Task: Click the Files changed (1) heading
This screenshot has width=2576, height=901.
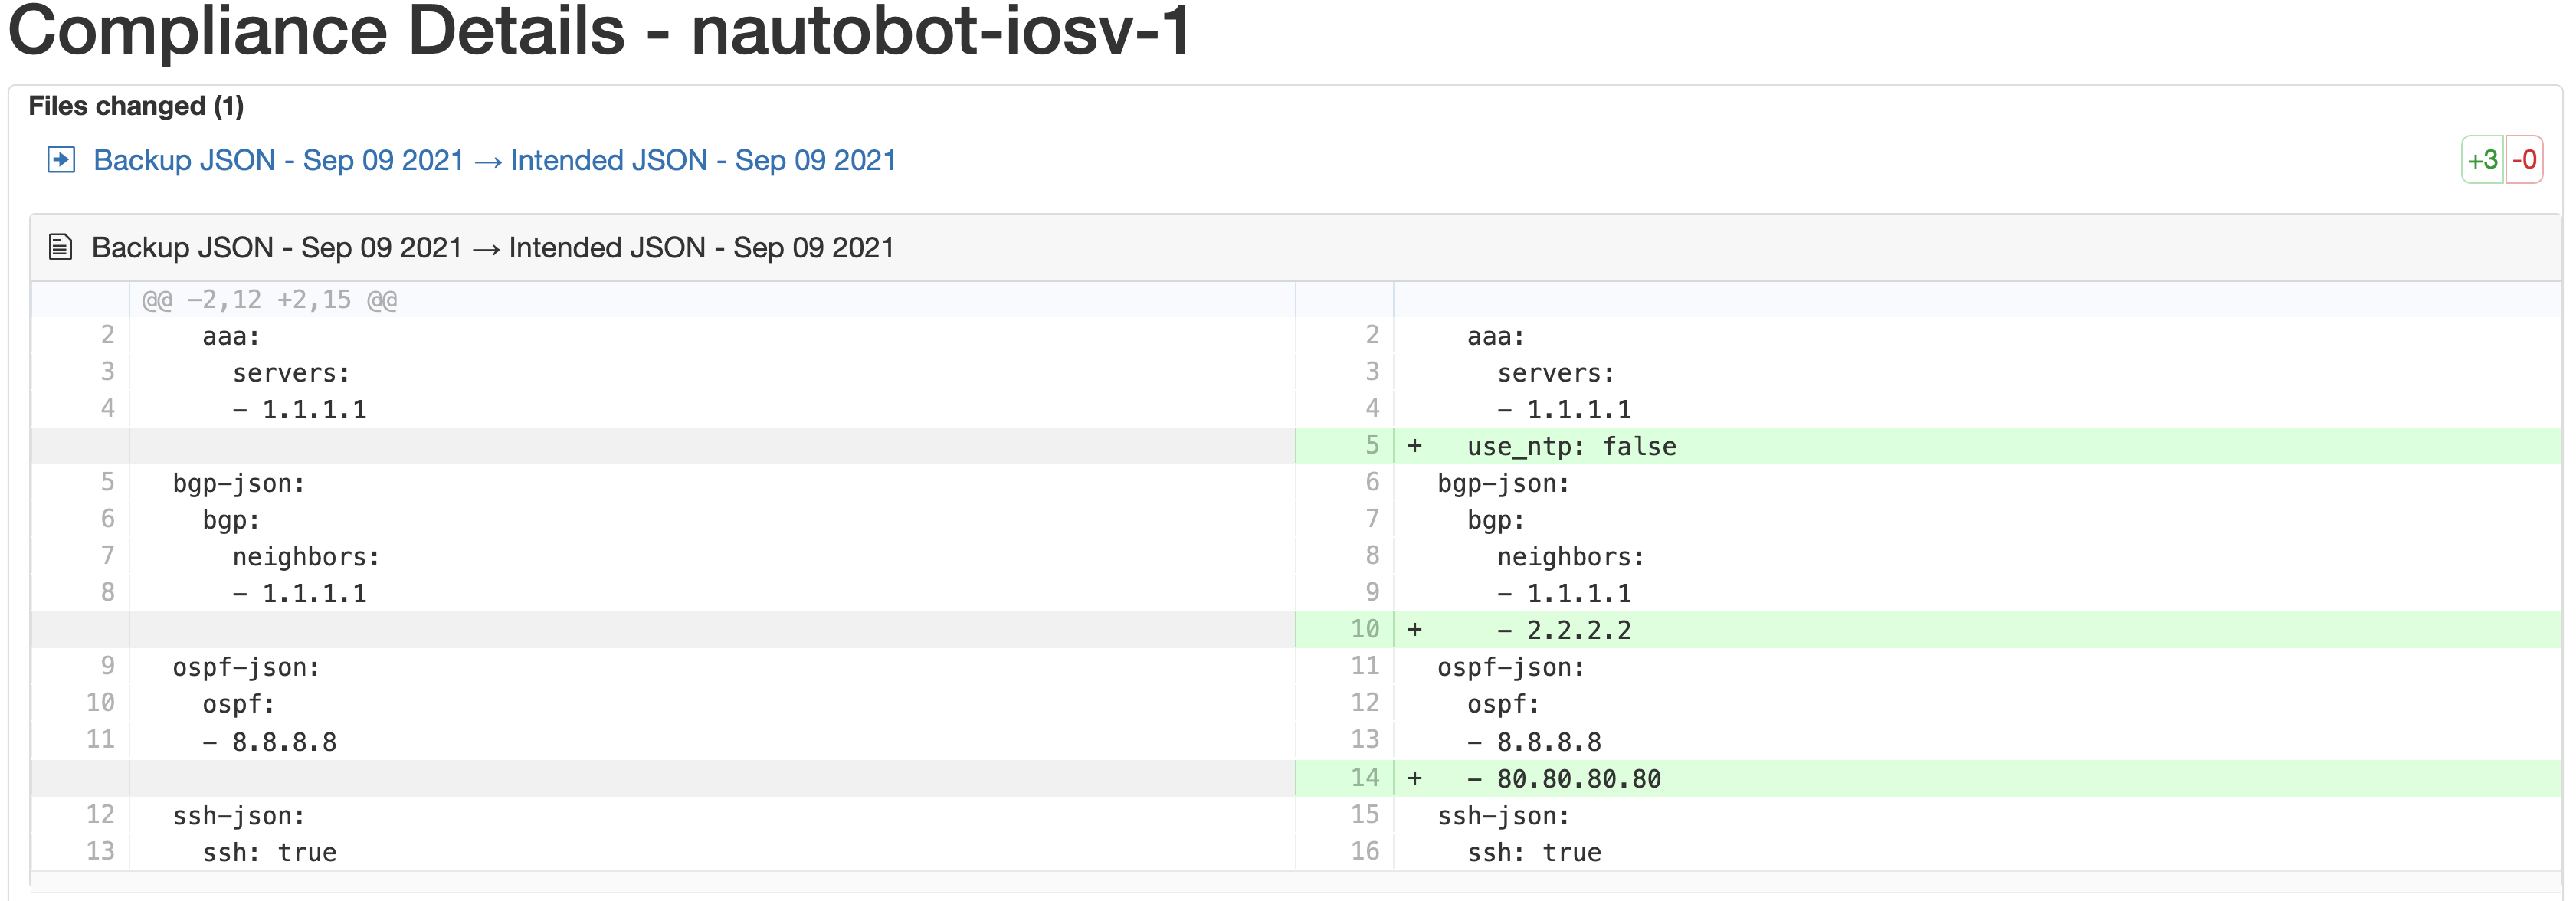Action: 136,106
